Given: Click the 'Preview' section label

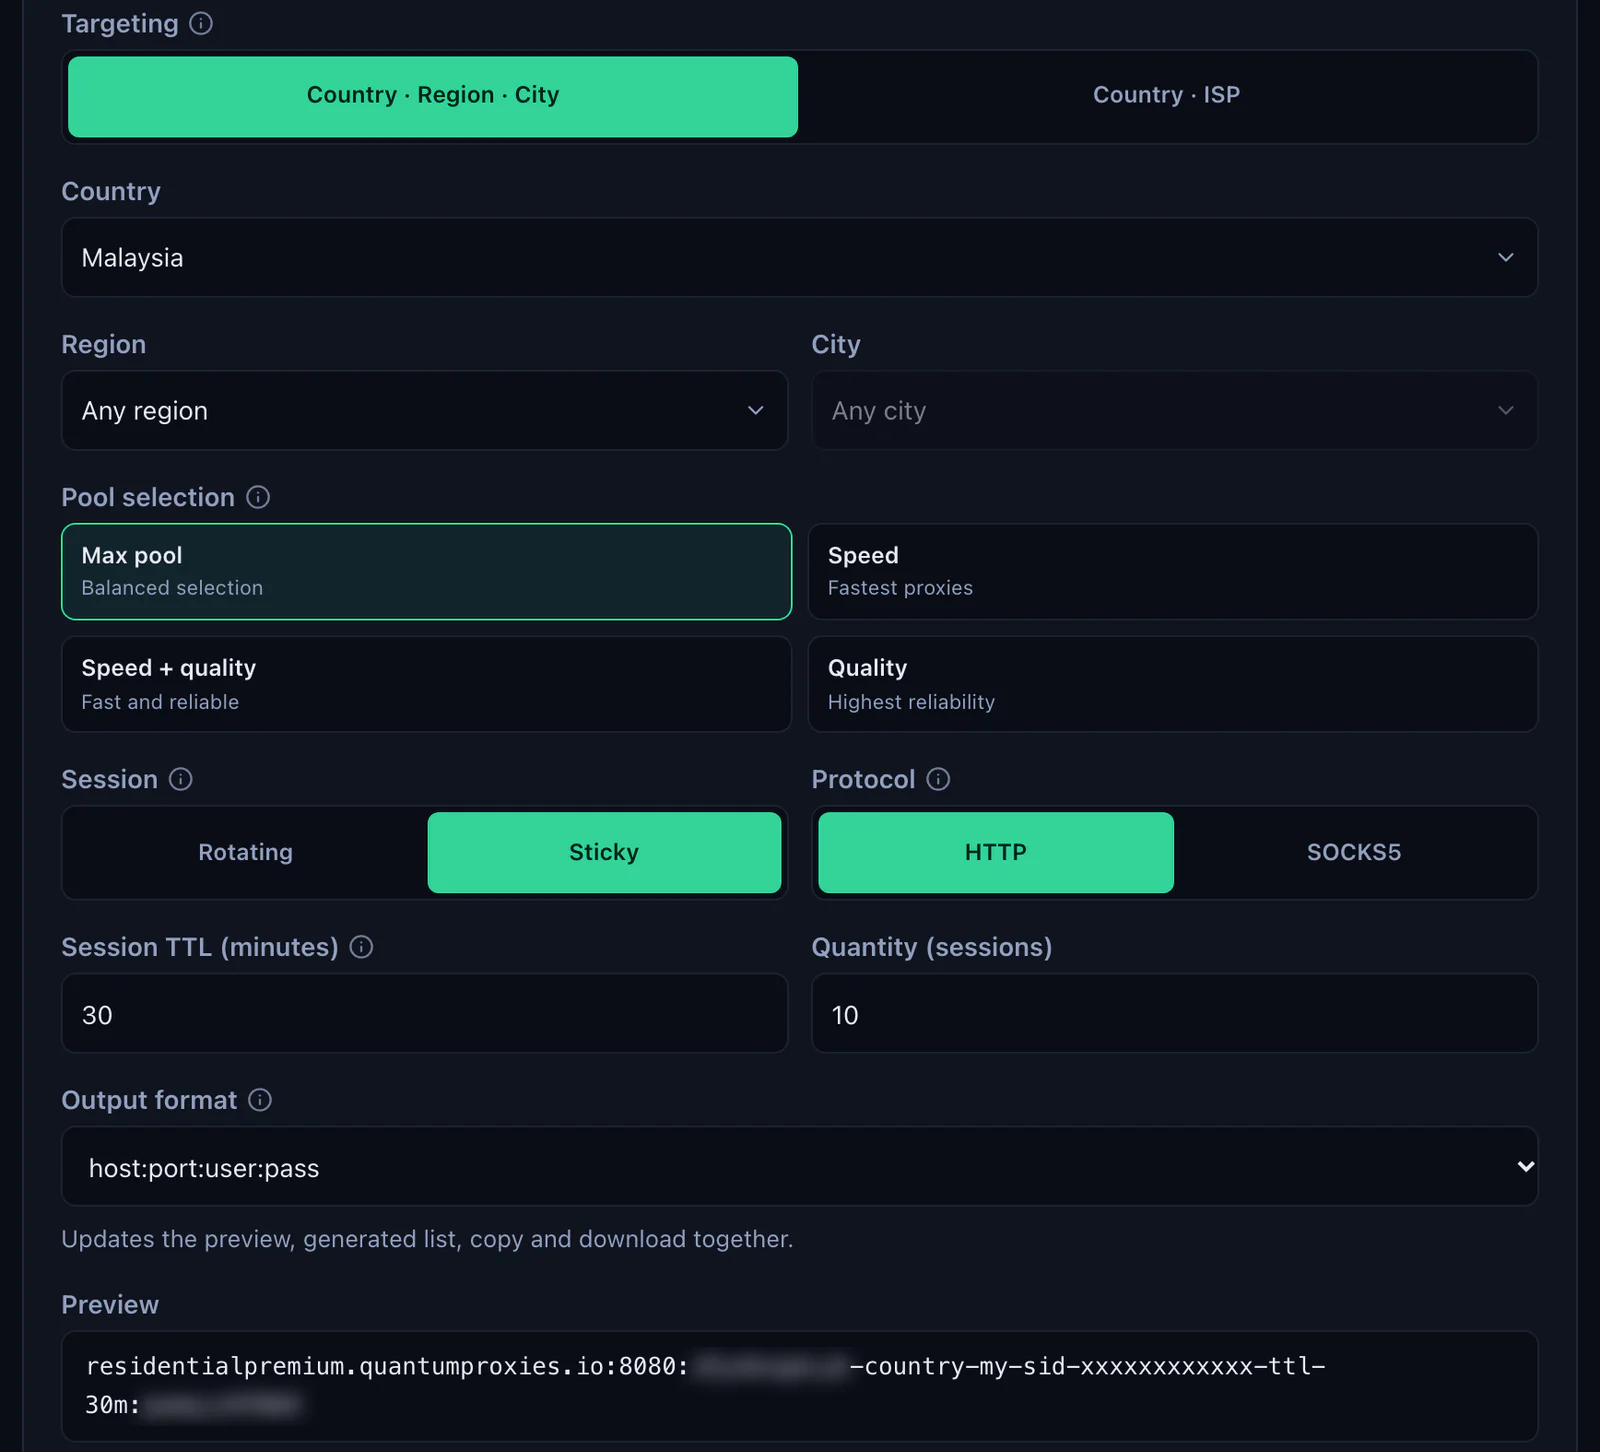Looking at the screenshot, I should coord(110,1305).
